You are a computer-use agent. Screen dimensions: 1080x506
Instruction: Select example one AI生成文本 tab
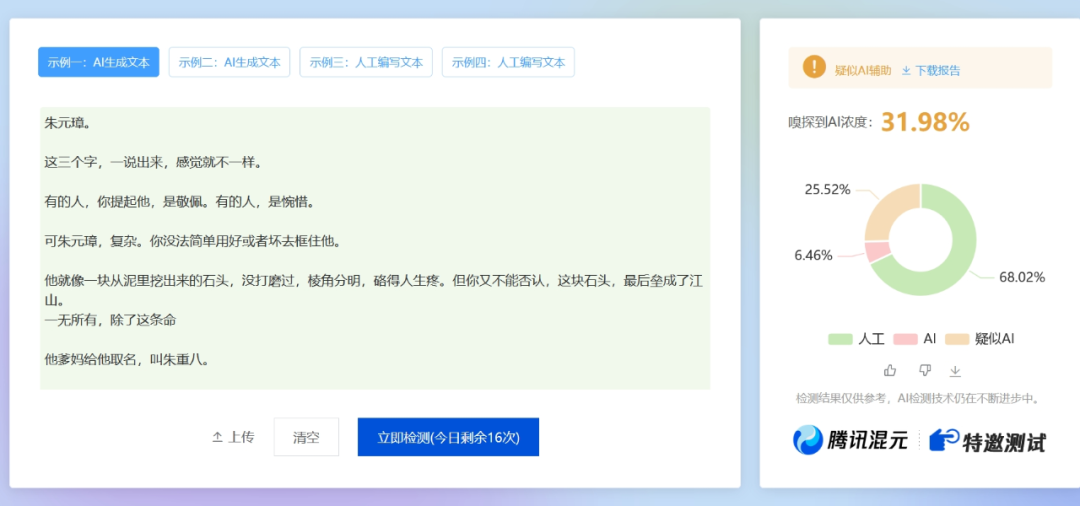98,62
